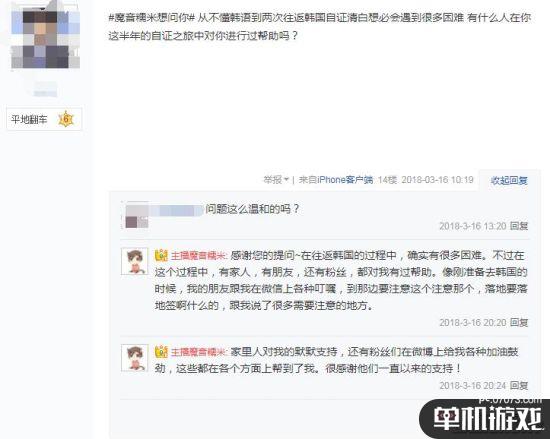Click the level 6 star badge icon
Viewport: 550px width, 439px height.
[x=66, y=120]
